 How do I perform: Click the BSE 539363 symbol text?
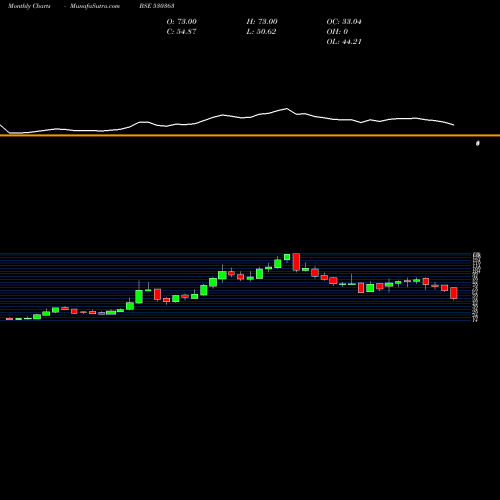click(x=157, y=6)
